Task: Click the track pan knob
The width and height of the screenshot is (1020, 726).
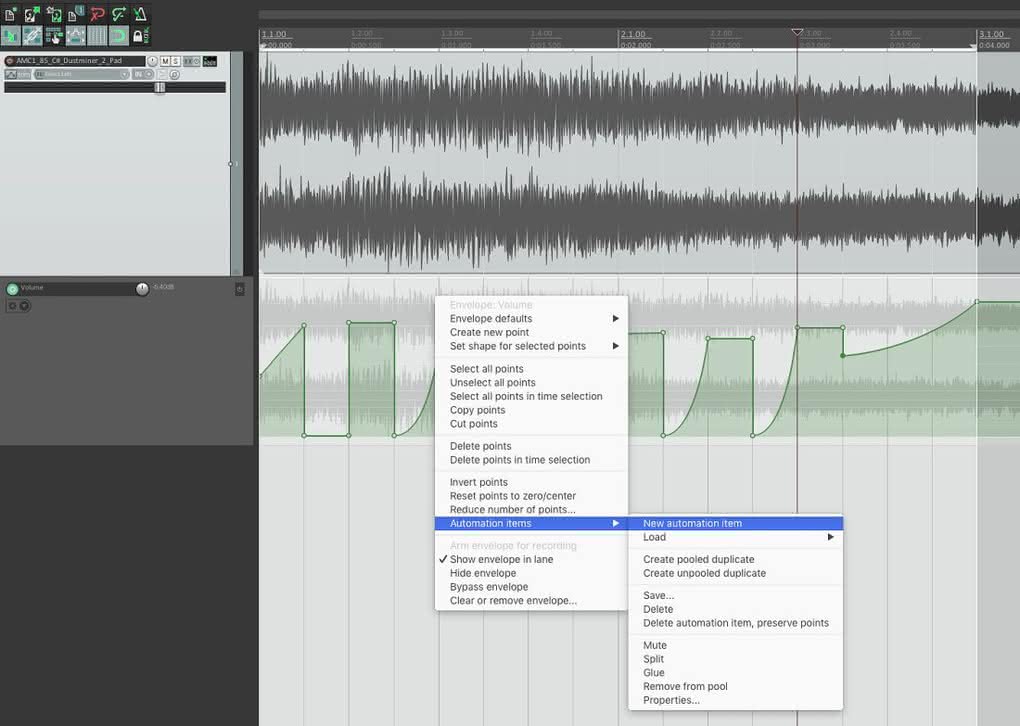Action: [152, 61]
